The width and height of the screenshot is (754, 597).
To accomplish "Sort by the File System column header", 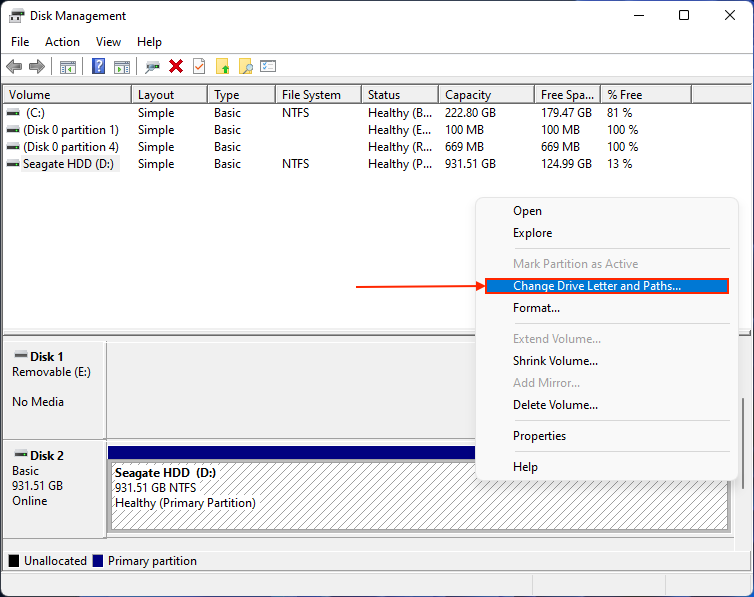I will point(319,95).
